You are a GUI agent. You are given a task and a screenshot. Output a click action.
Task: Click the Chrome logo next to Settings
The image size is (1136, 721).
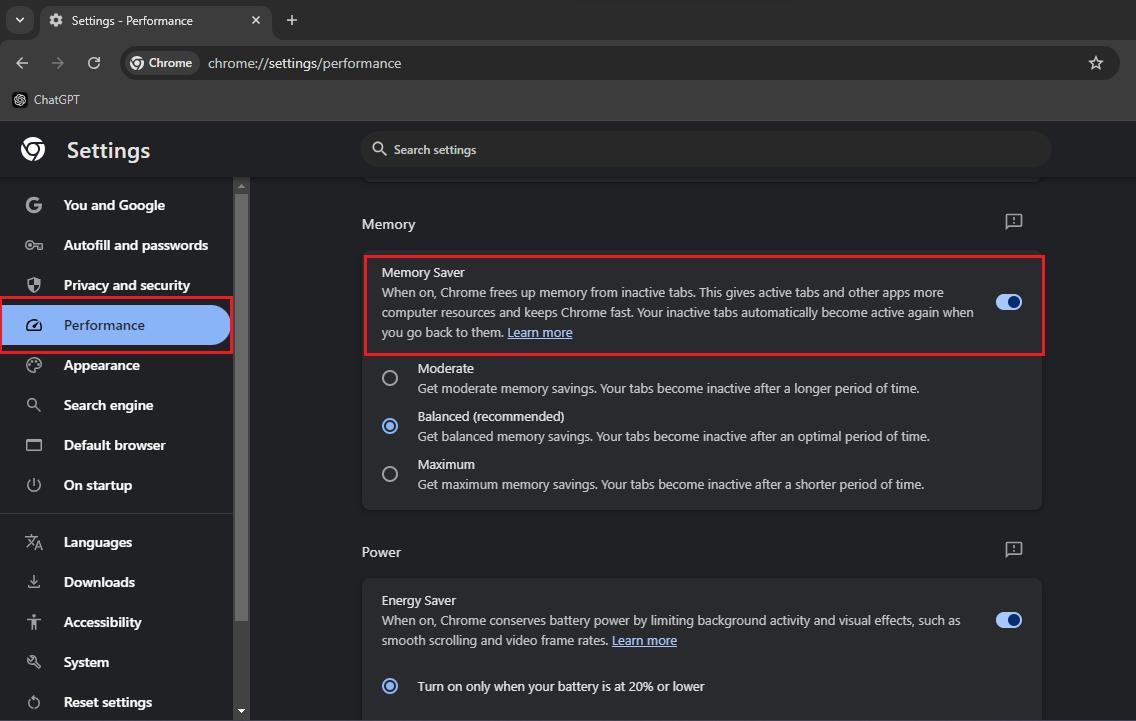(33, 150)
